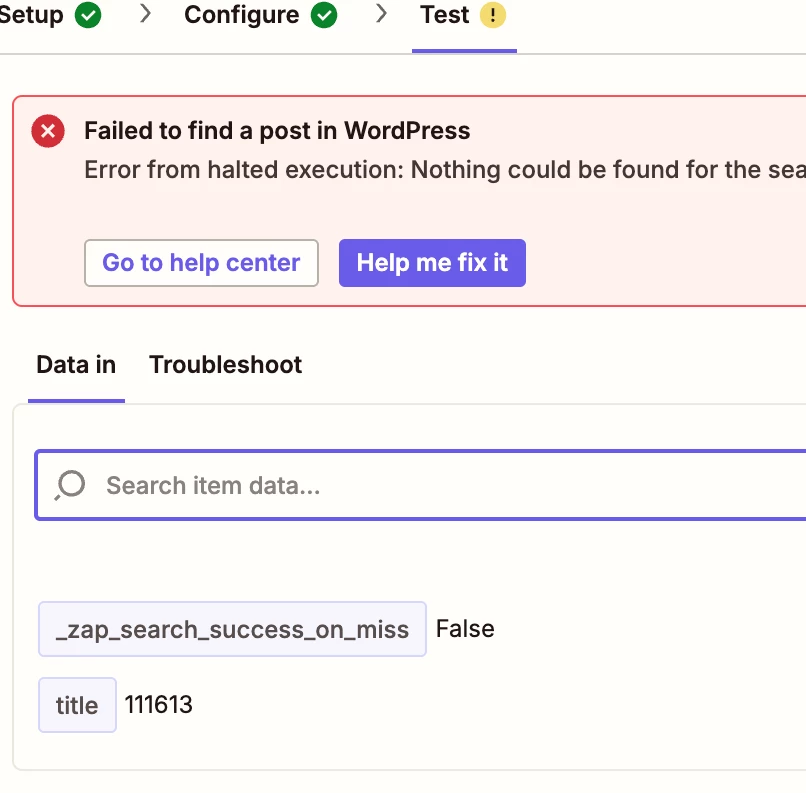Screen dimensions: 806x793
Task: Click the Help me fix it button
Action: point(432,263)
